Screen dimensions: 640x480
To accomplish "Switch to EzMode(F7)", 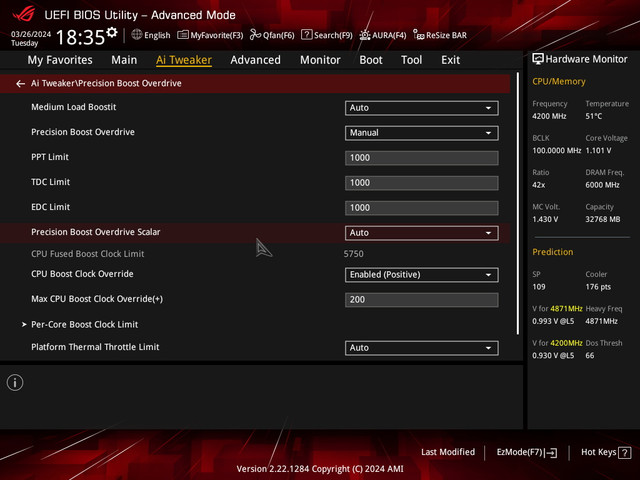I will pyautogui.click(x=527, y=452).
